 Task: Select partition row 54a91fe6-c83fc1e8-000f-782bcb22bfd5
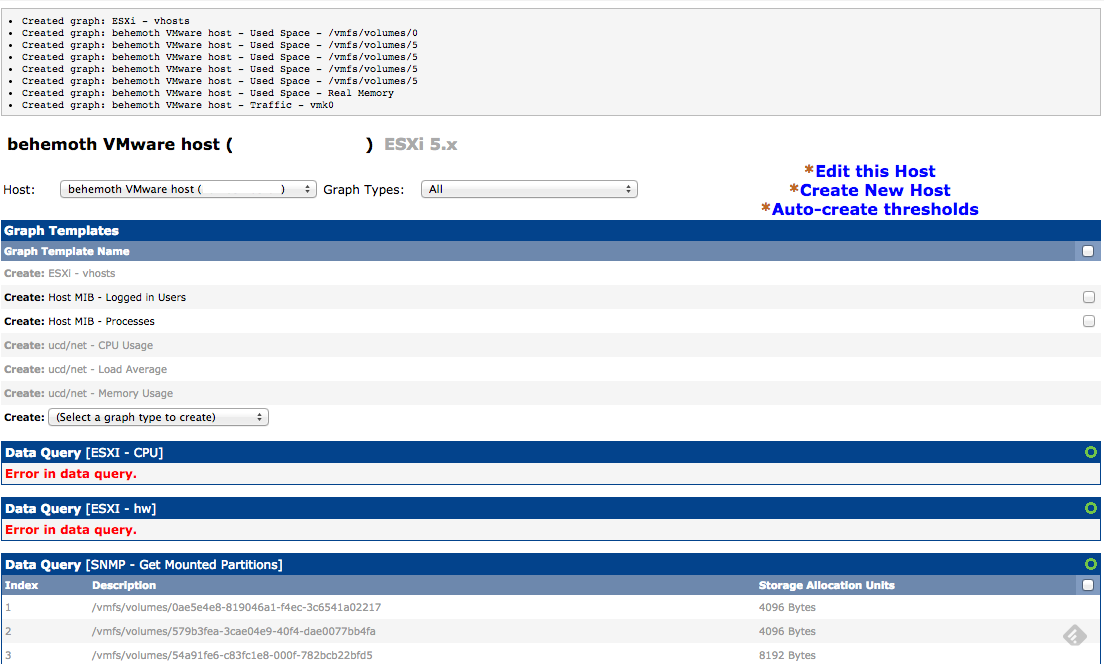click(x=551, y=655)
